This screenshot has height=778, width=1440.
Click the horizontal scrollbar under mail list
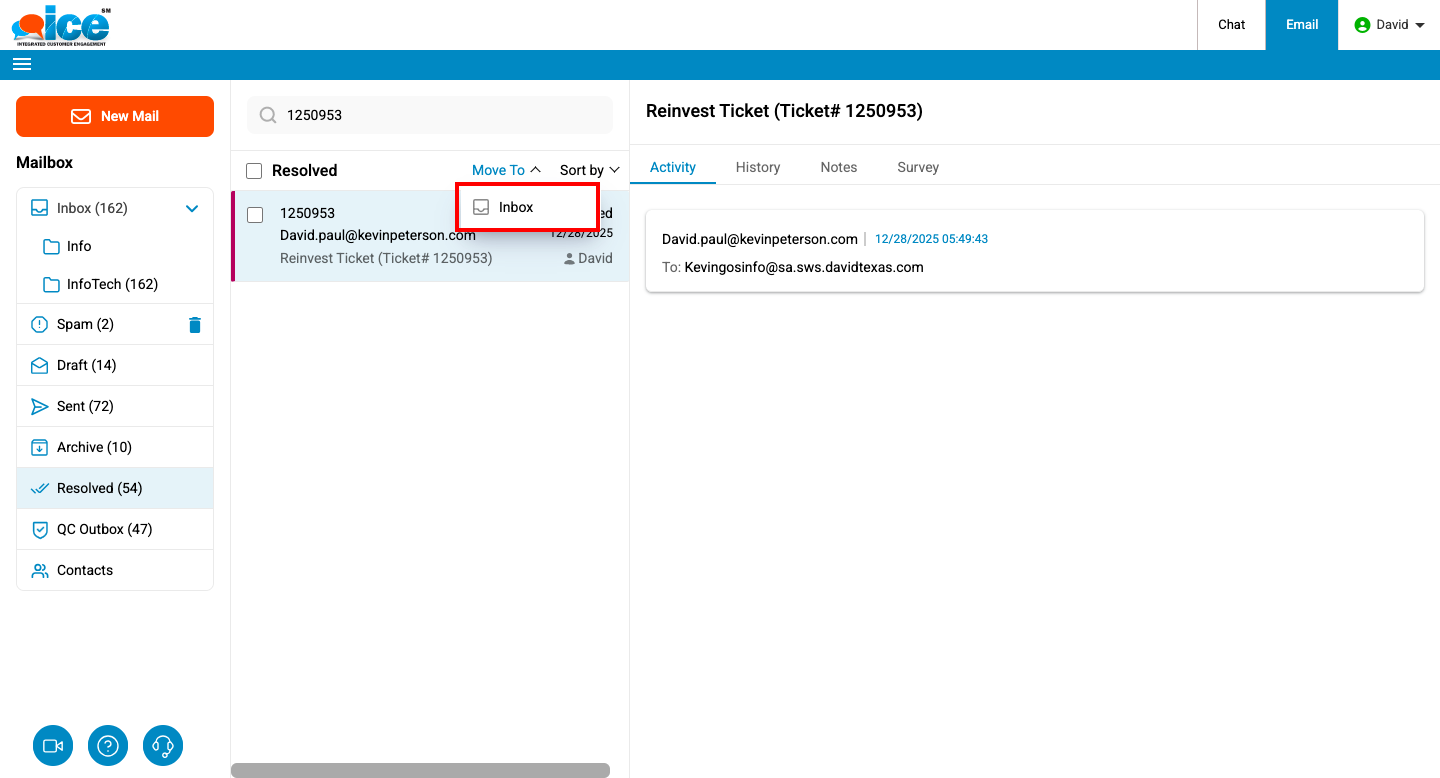(x=420, y=770)
